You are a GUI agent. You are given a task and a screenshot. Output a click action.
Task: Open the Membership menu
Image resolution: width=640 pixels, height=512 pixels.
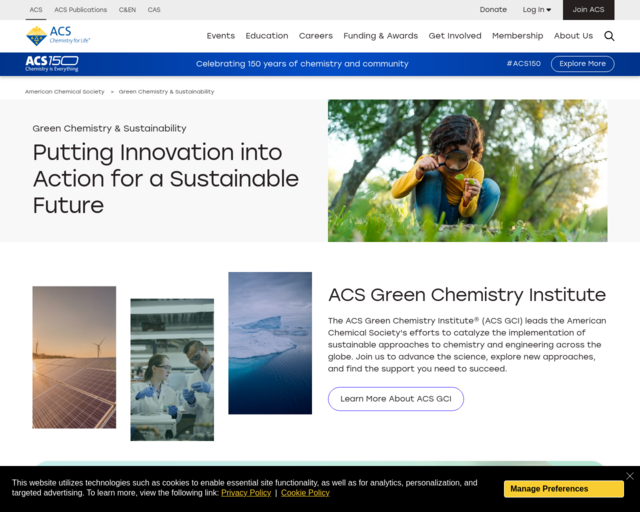[x=518, y=36]
